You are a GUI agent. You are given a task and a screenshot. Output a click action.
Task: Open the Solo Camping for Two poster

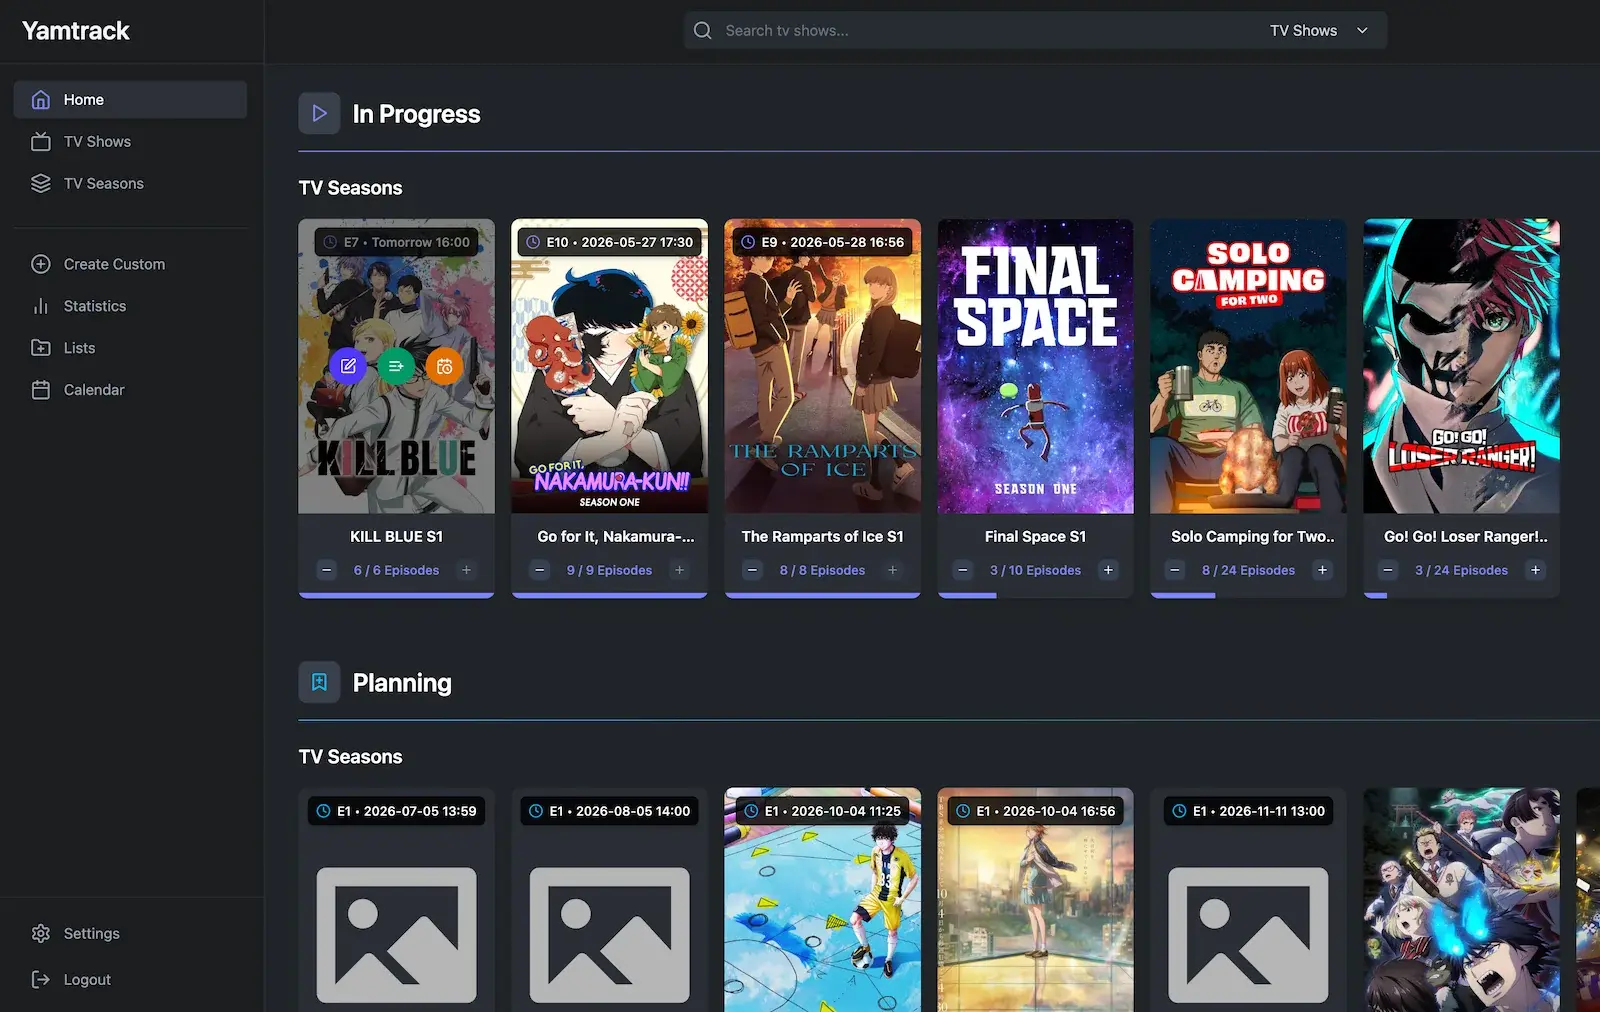(1248, 366)
